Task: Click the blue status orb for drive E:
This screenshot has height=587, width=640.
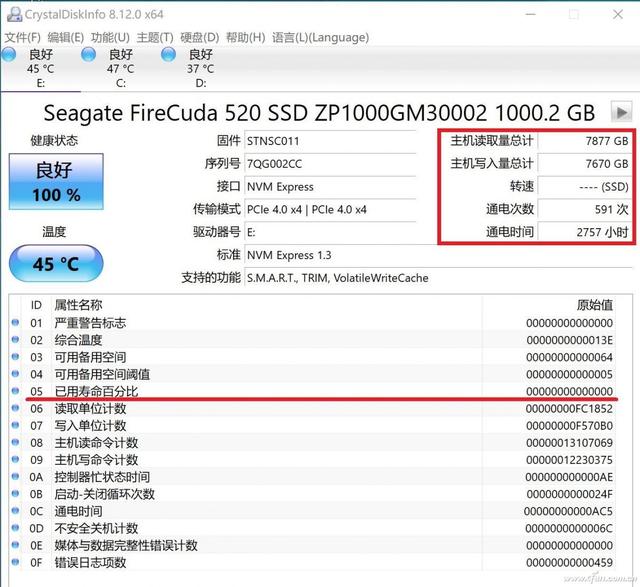Action: [9, 54]
